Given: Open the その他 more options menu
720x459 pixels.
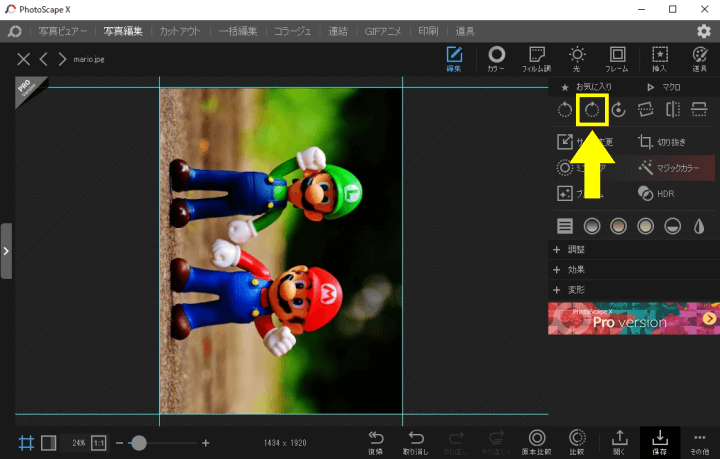Looking at the screenshot, I should [699, 442].
